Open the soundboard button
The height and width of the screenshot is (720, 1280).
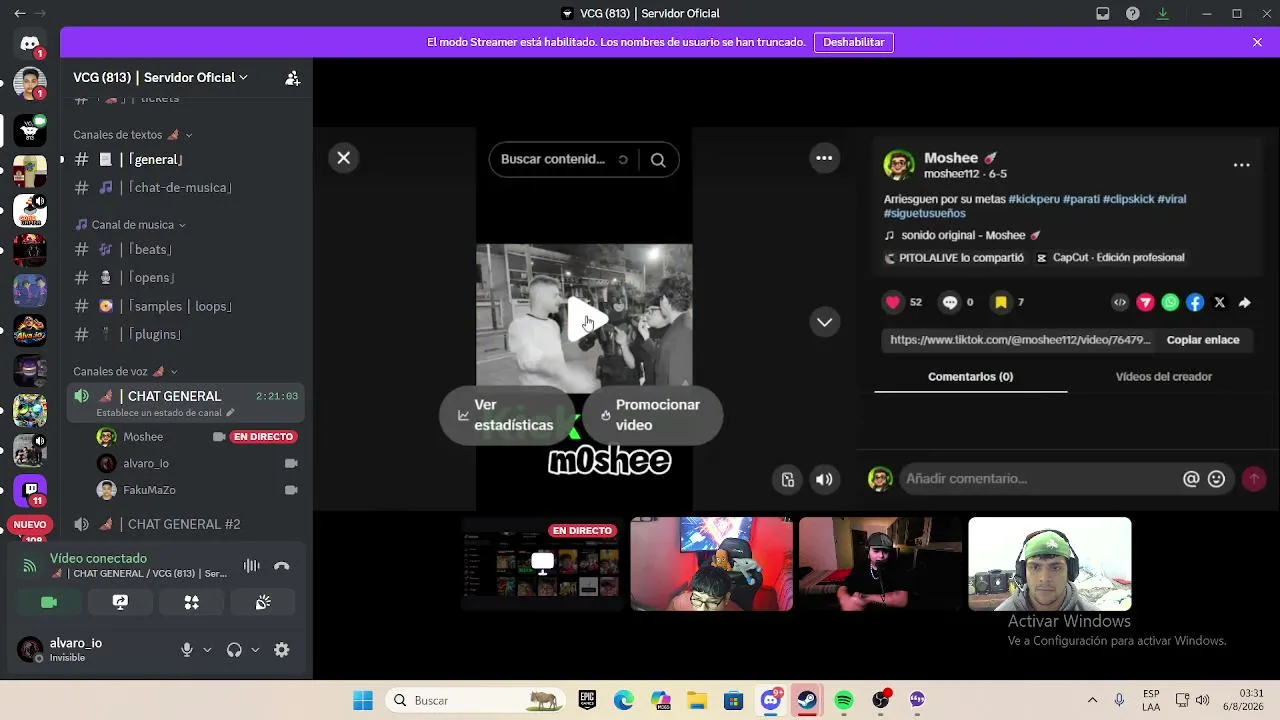(x=263, y=602)
